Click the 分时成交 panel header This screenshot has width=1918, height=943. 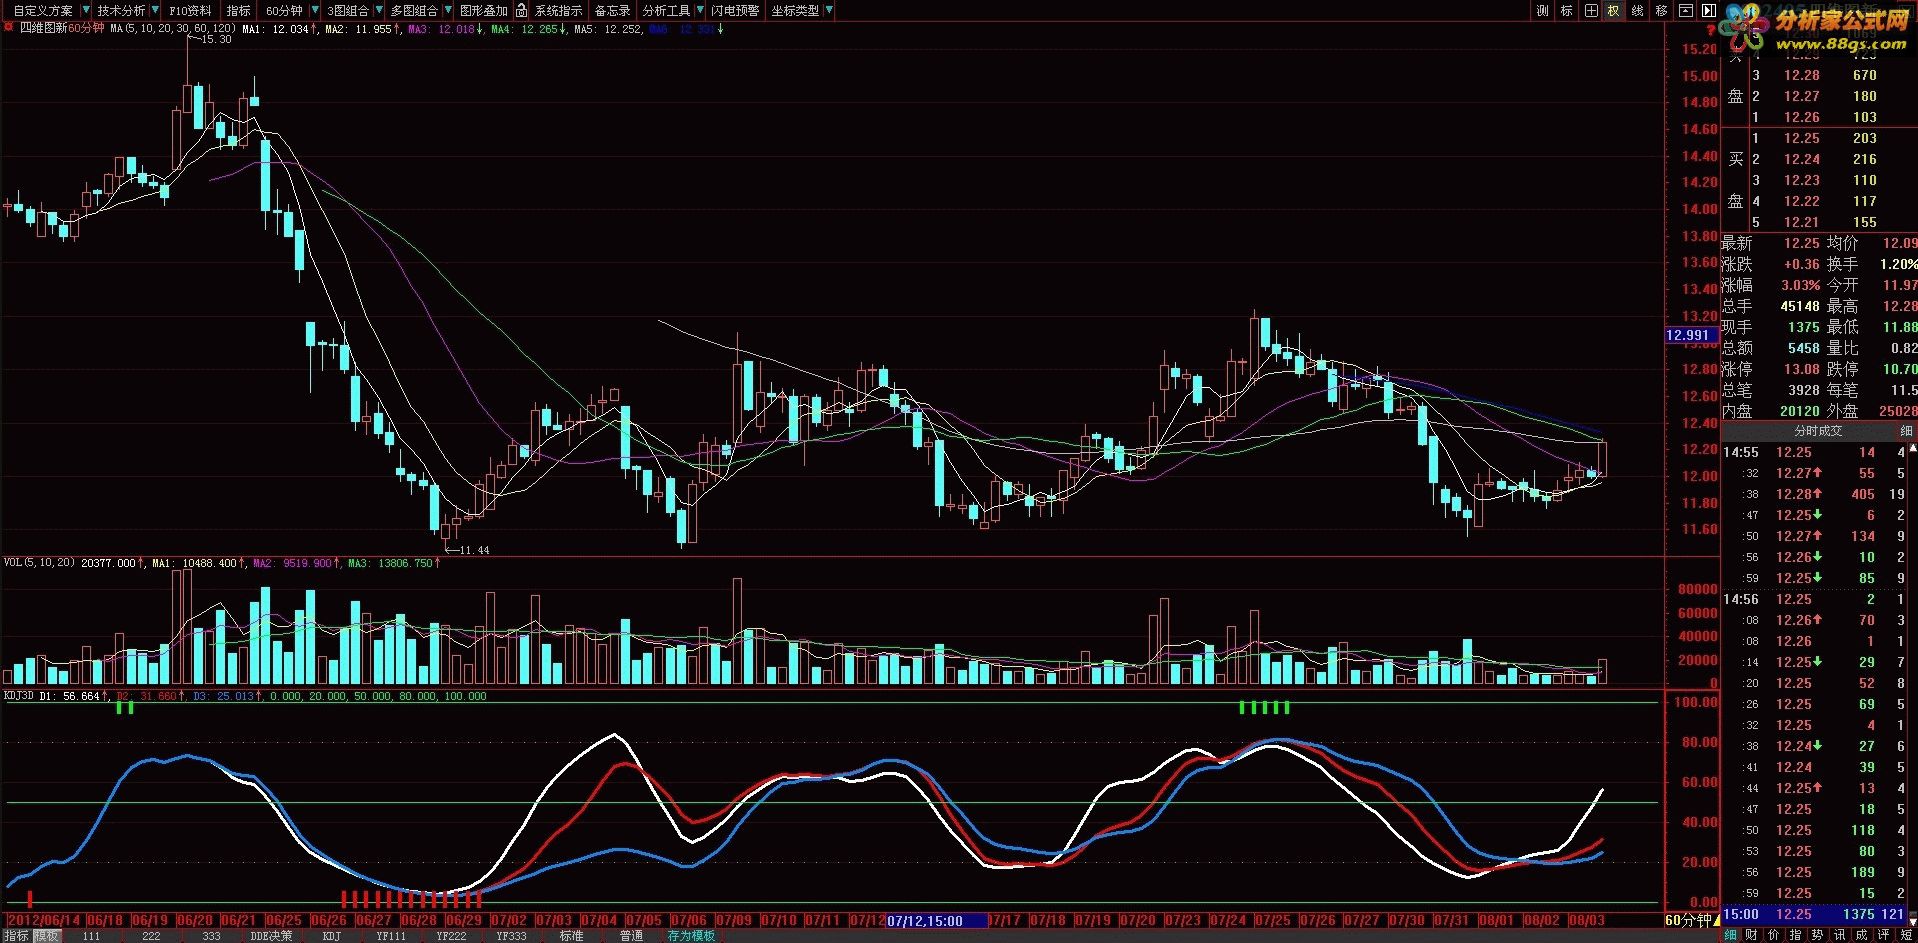click(x=1817, y=430)
